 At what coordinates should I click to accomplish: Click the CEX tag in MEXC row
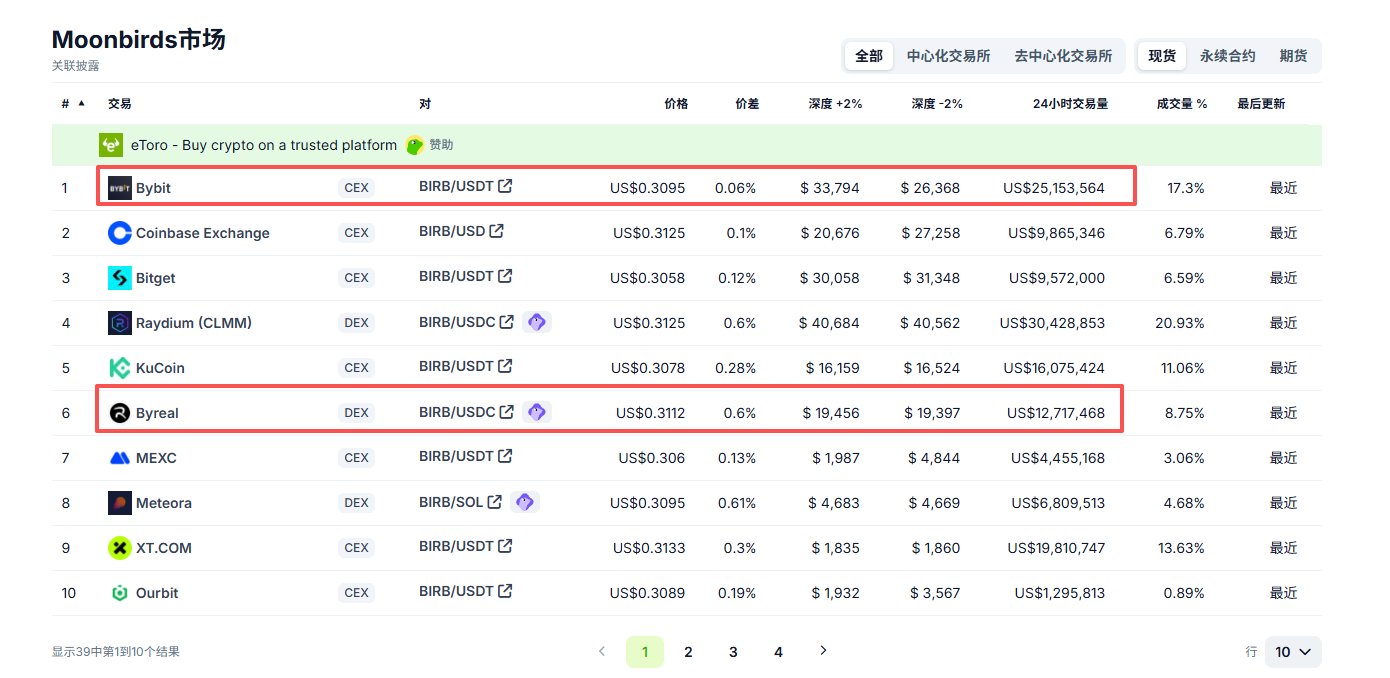coord(356,457)
